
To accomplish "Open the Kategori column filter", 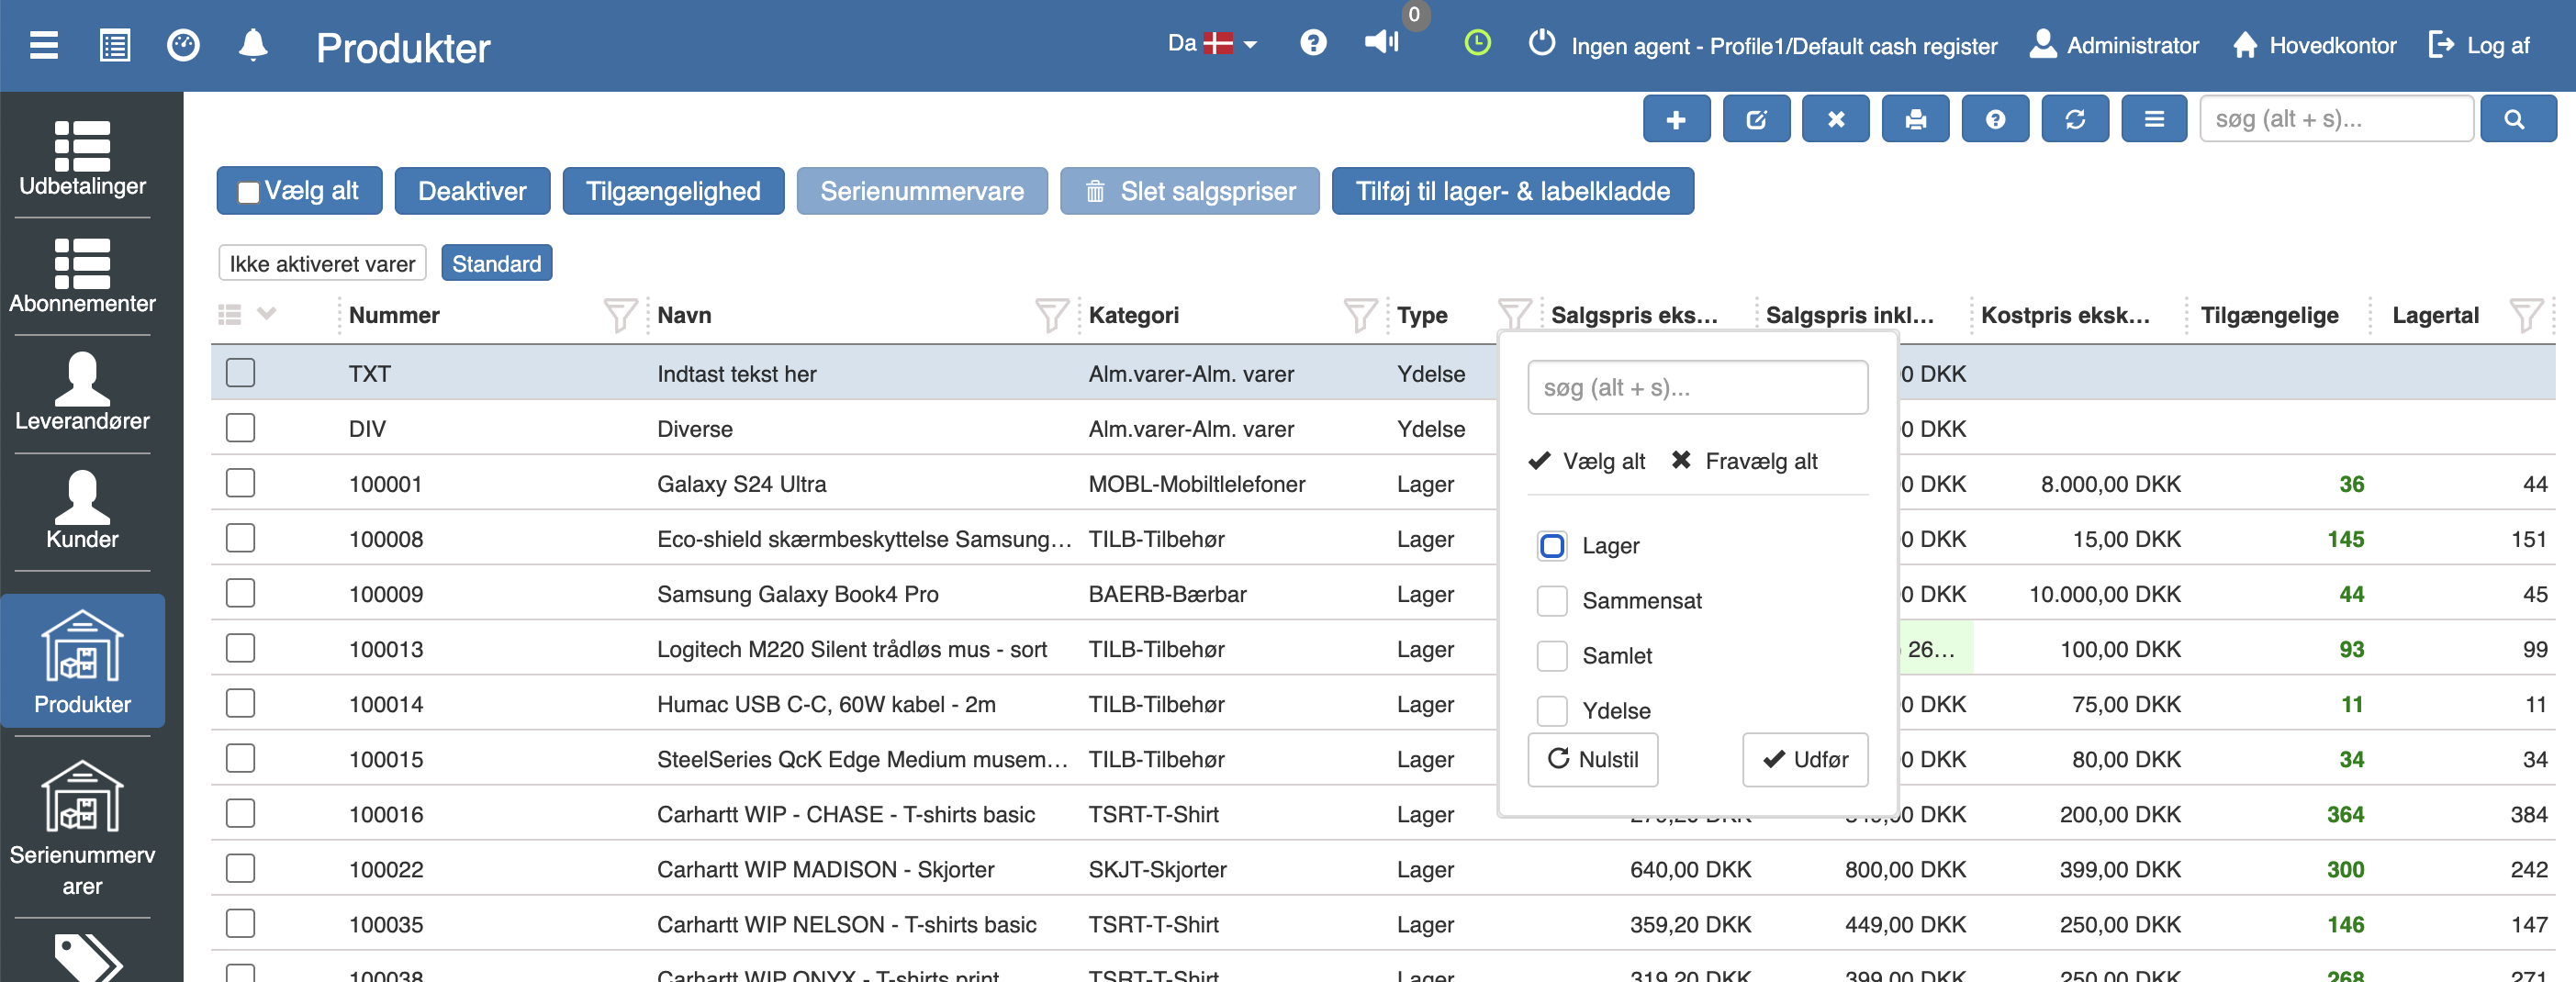I will click(x=1359, y=316).
